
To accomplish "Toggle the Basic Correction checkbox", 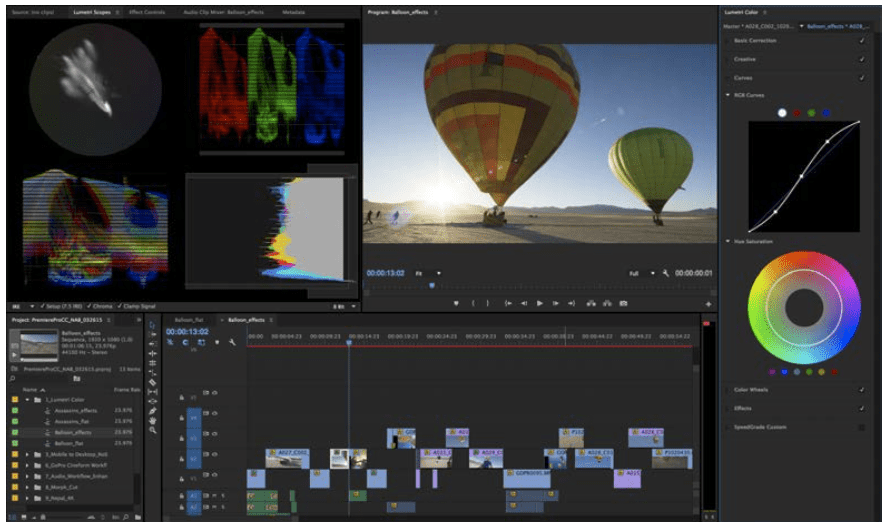I will pyautogui.click(x=861, y=41).
